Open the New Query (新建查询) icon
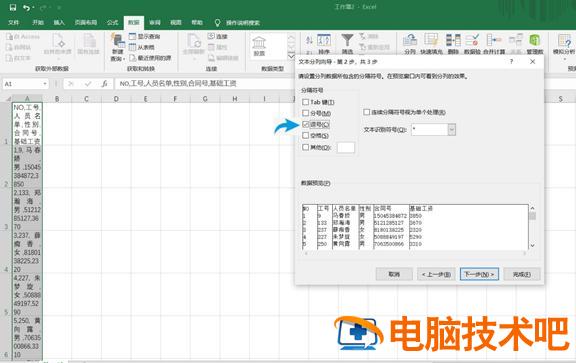 (x=118, y=41)
